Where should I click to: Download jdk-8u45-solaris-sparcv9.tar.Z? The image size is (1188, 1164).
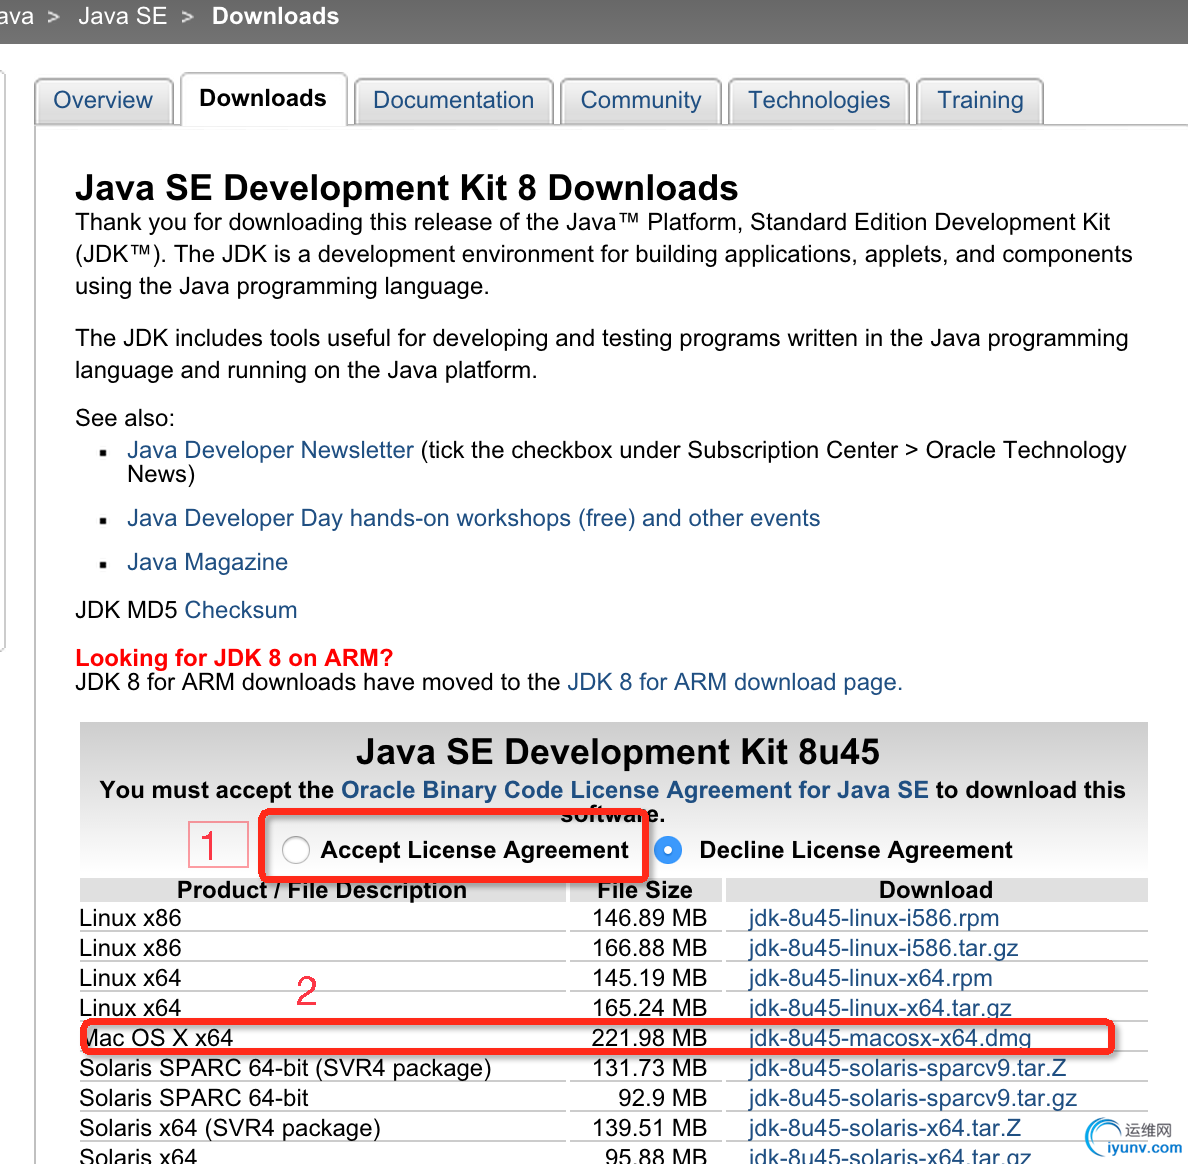pos(907,1068)
